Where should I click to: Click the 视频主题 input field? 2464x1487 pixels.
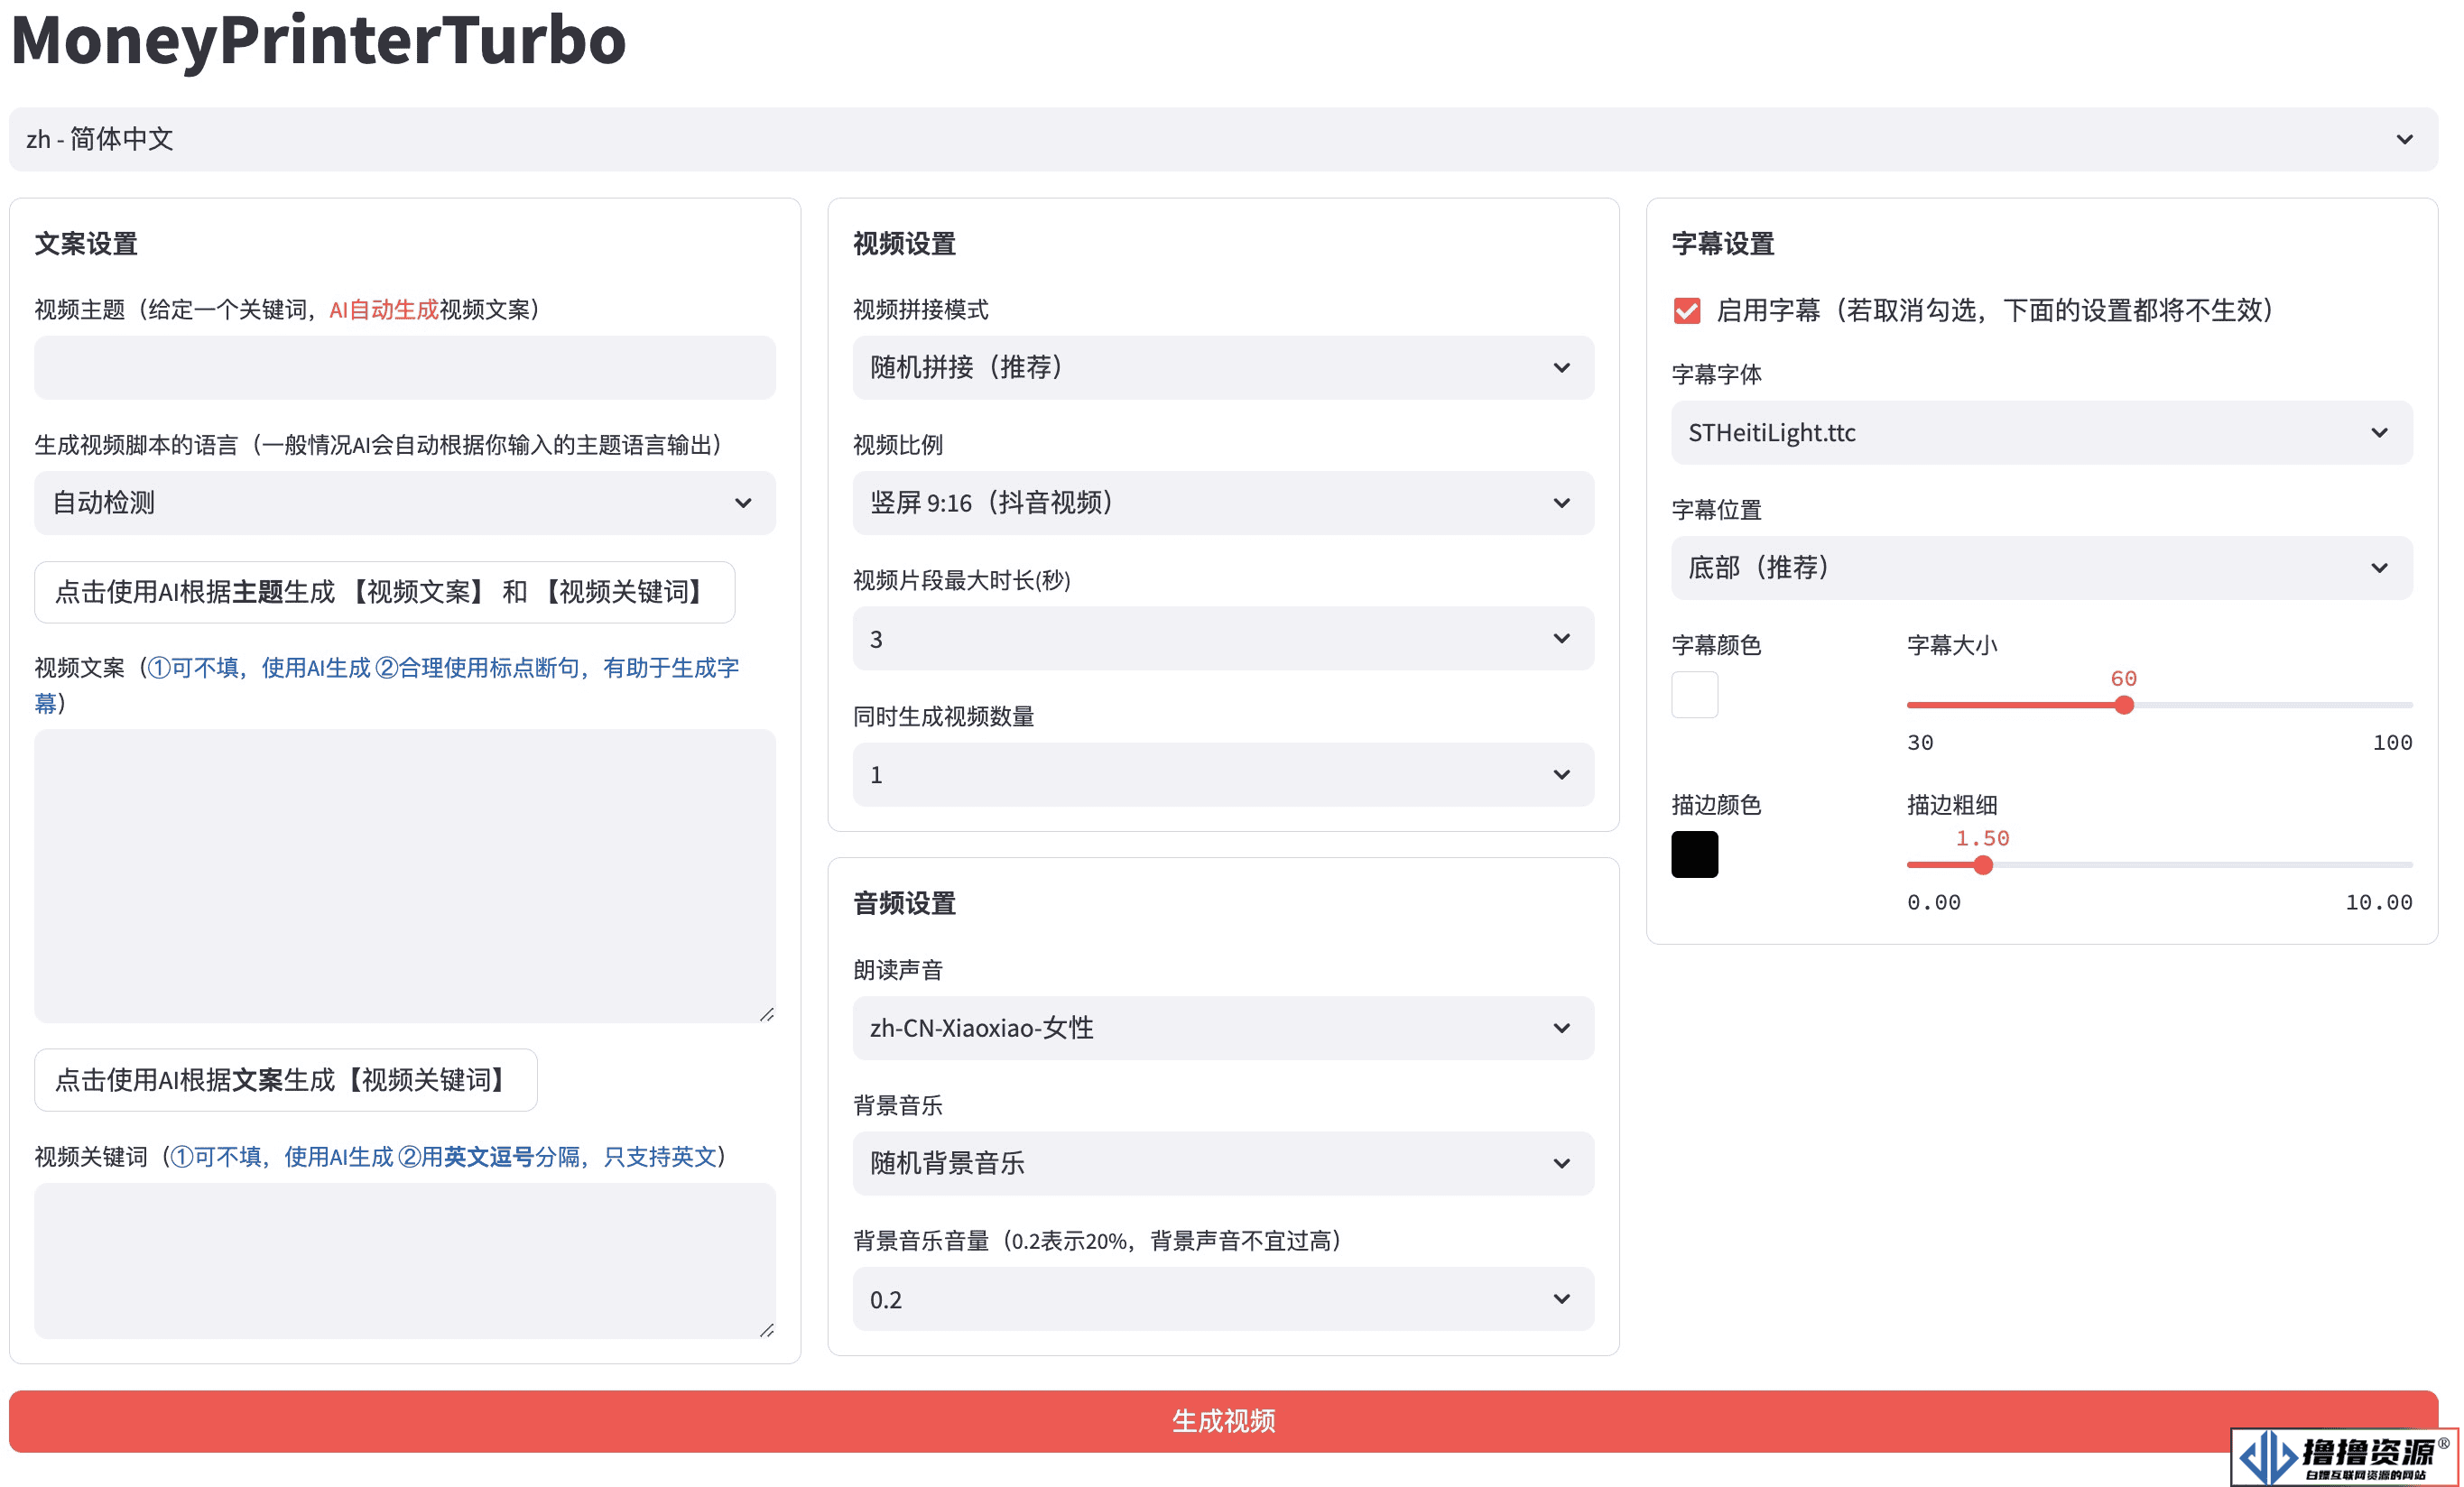point(404,367)
